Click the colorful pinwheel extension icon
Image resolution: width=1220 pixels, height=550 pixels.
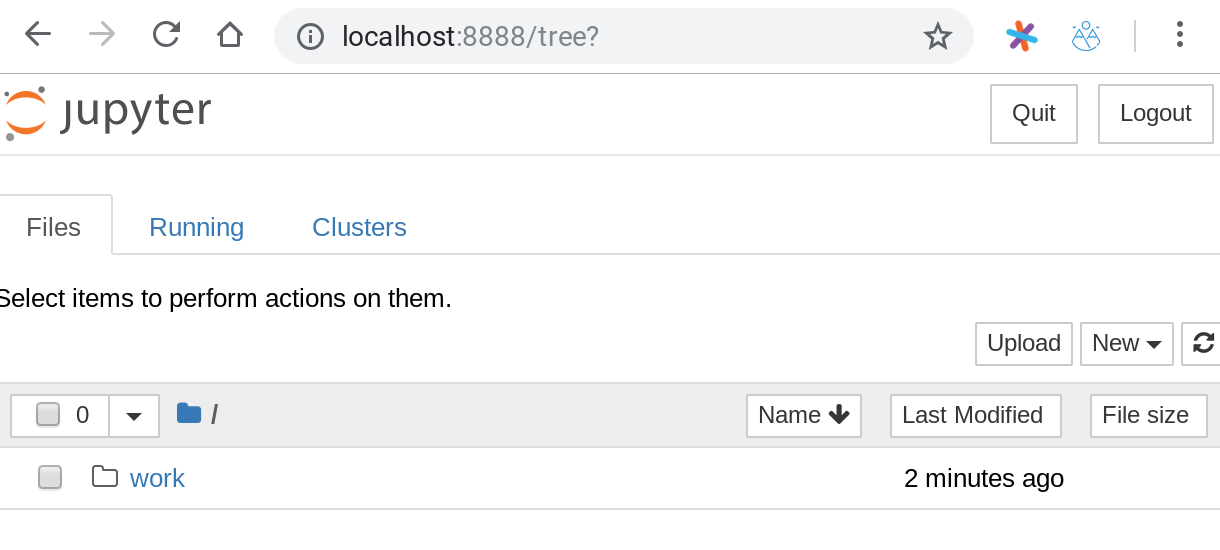(1021, 36)
